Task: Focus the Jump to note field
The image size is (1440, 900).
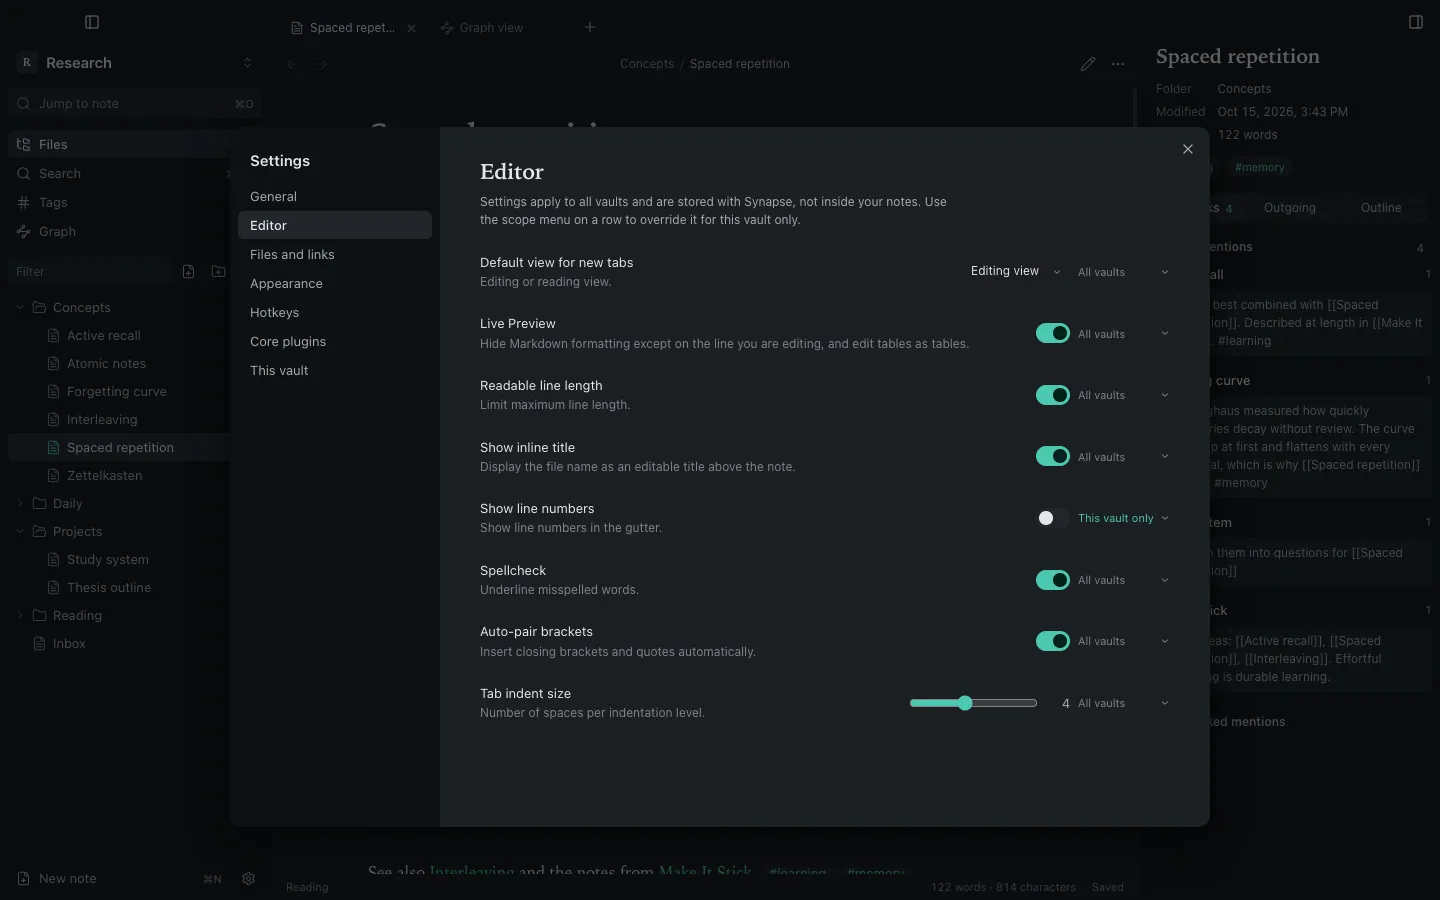Action: coord(135,104)
